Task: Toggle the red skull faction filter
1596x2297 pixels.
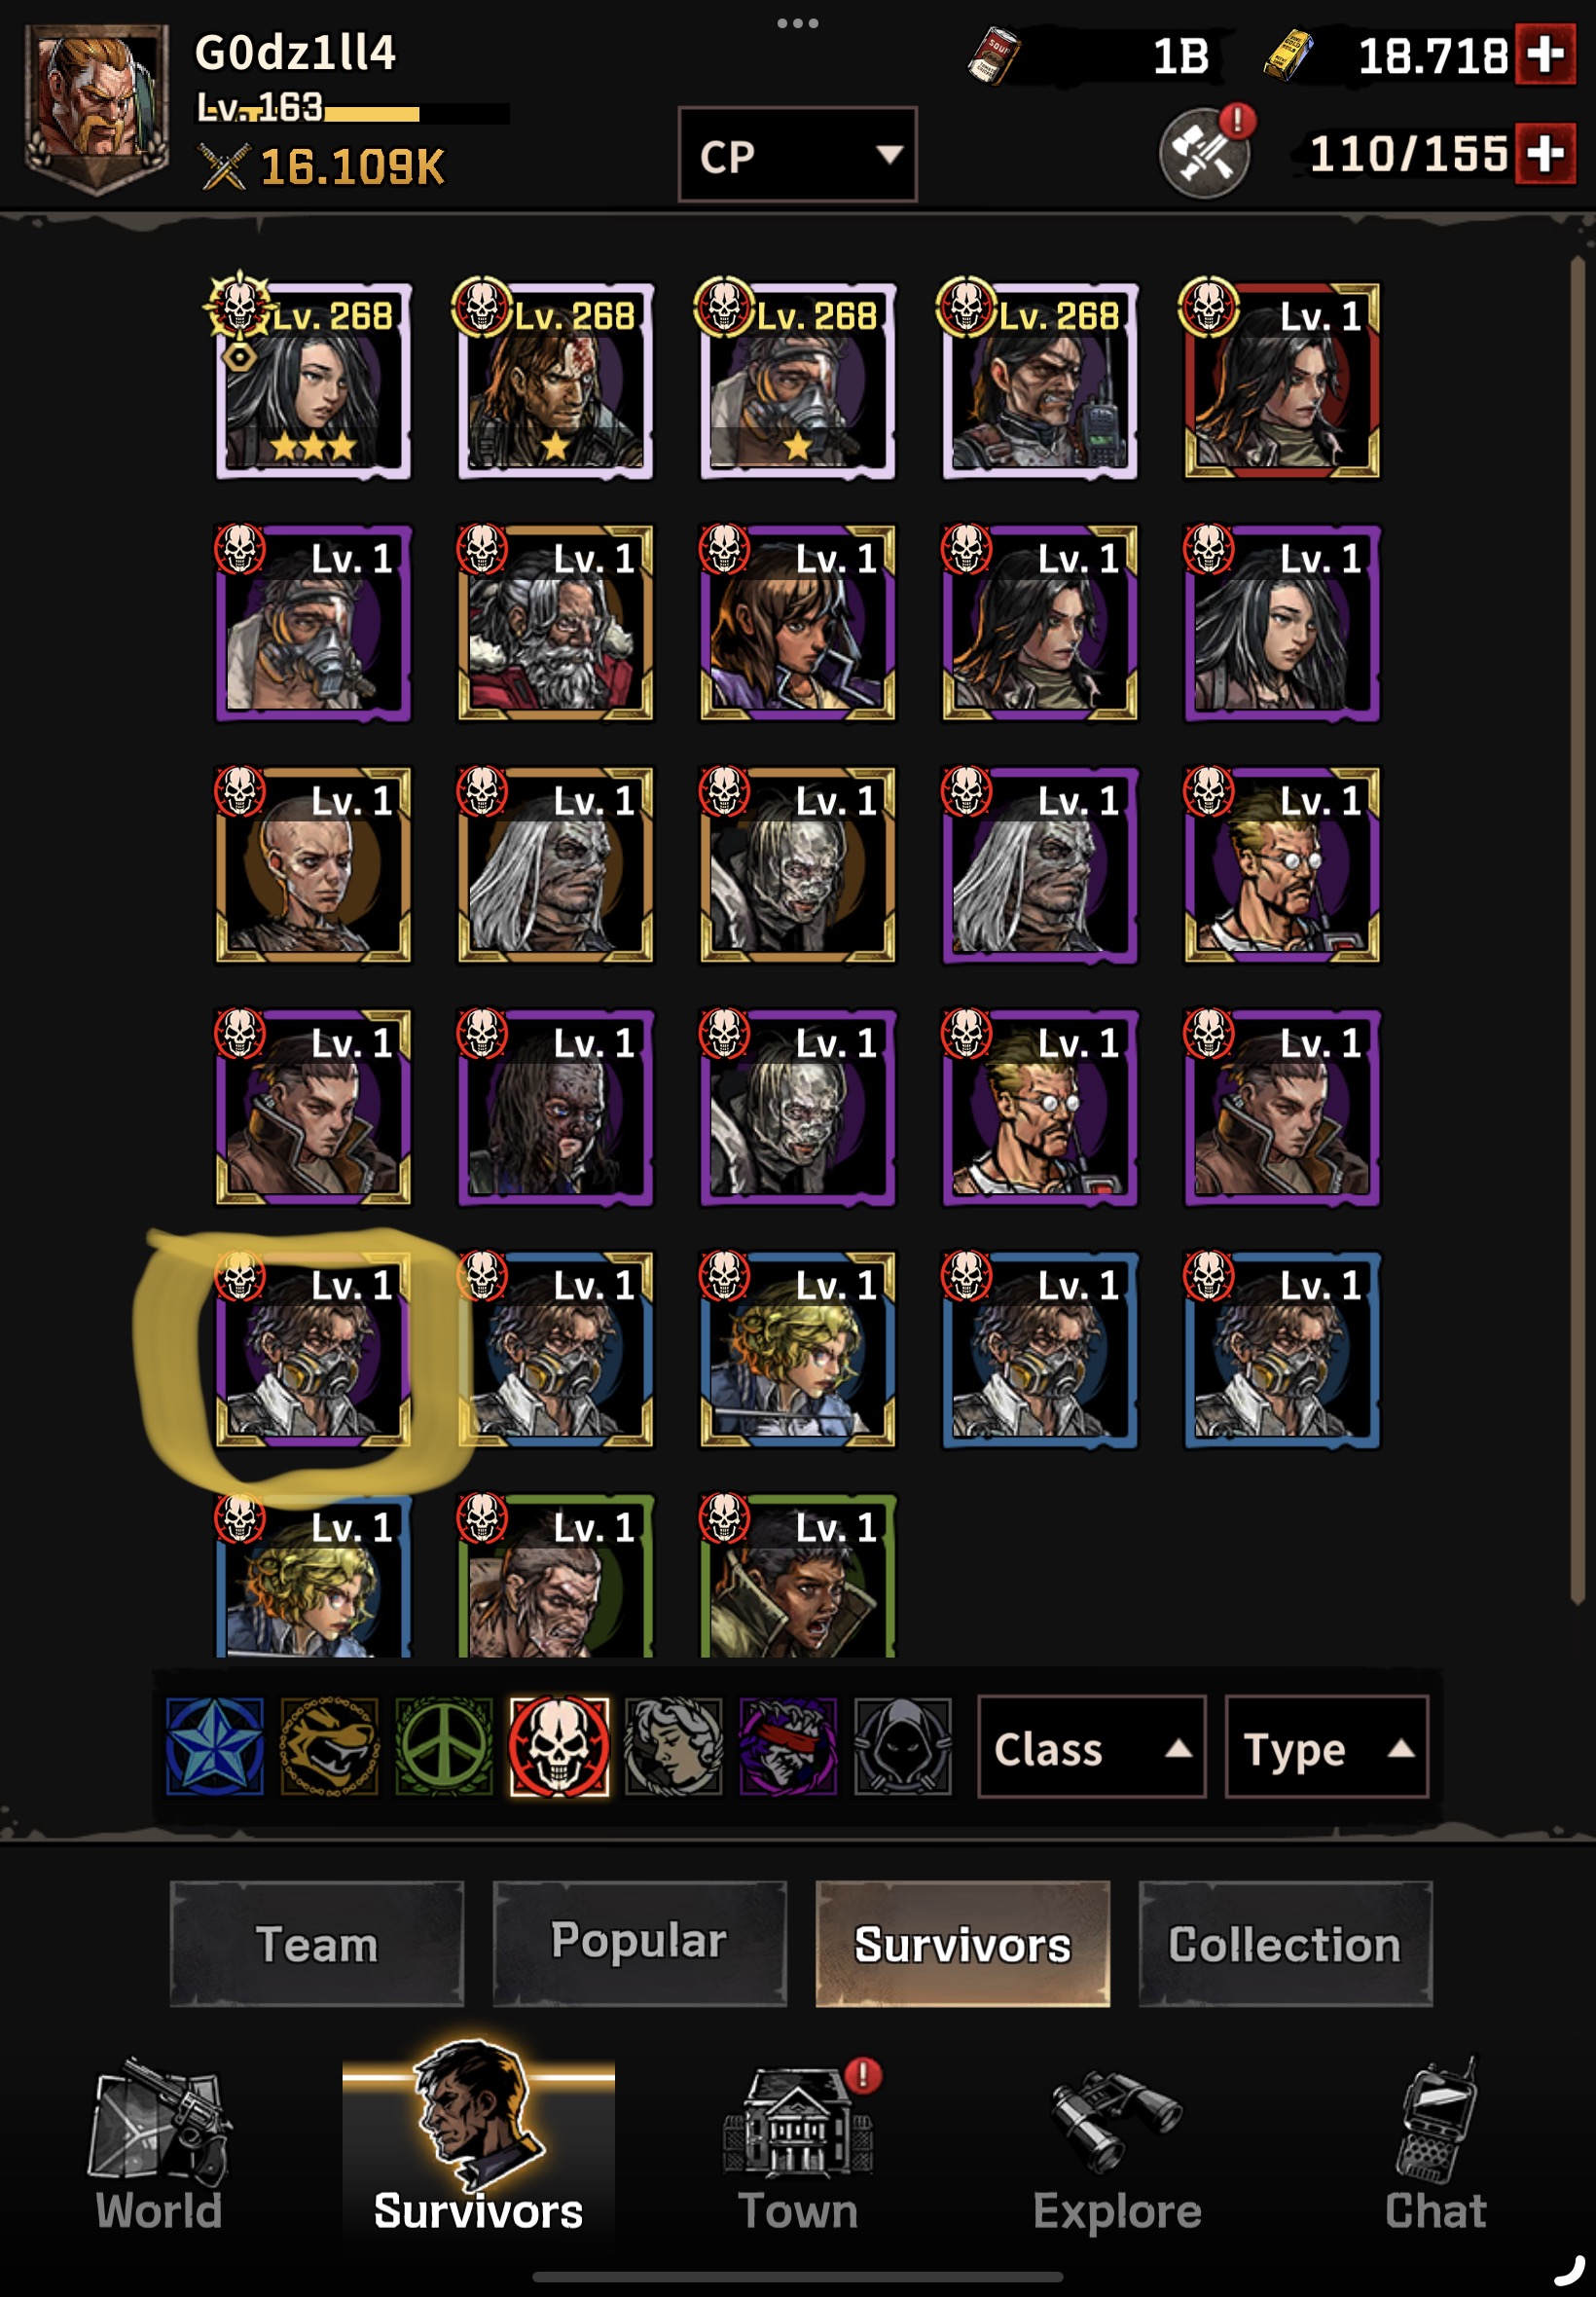Action: (559, 1746)
